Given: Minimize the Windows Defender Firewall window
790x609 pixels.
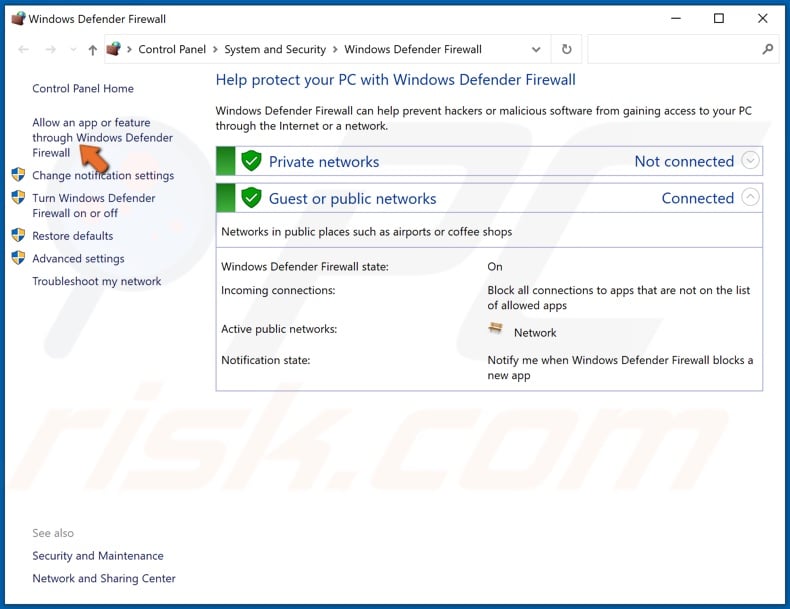Looking at the screenshot, I should 676,19.
